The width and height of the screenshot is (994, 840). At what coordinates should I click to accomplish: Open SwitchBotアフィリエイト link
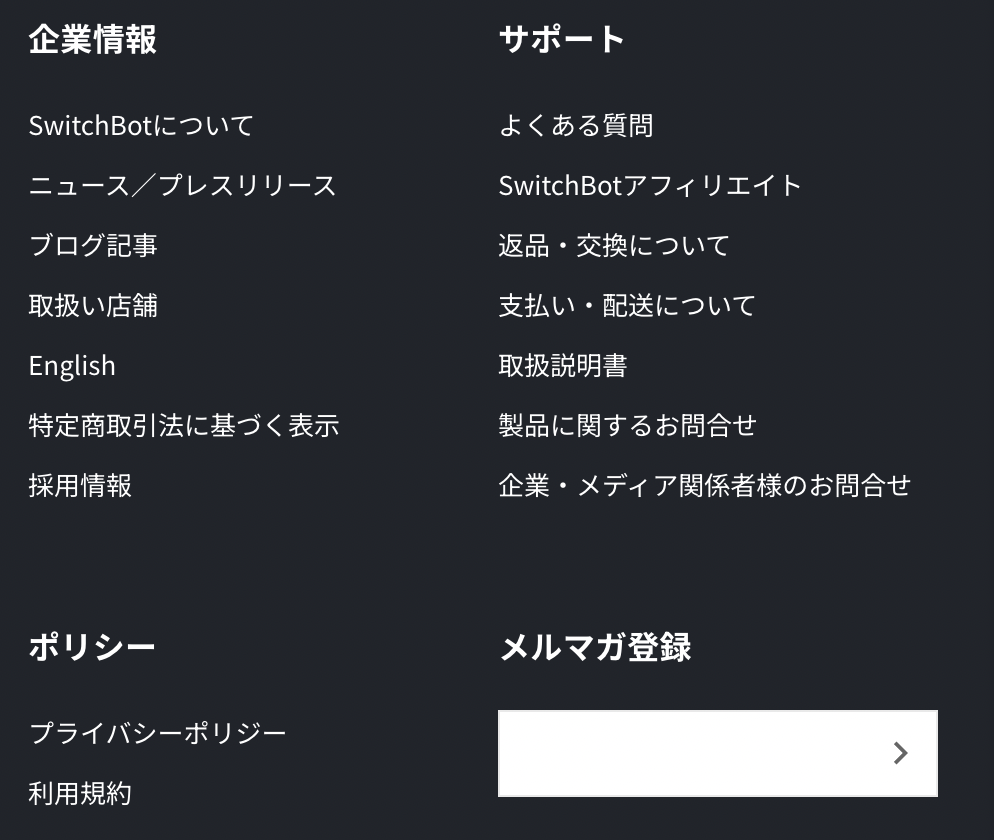[650, 186]
